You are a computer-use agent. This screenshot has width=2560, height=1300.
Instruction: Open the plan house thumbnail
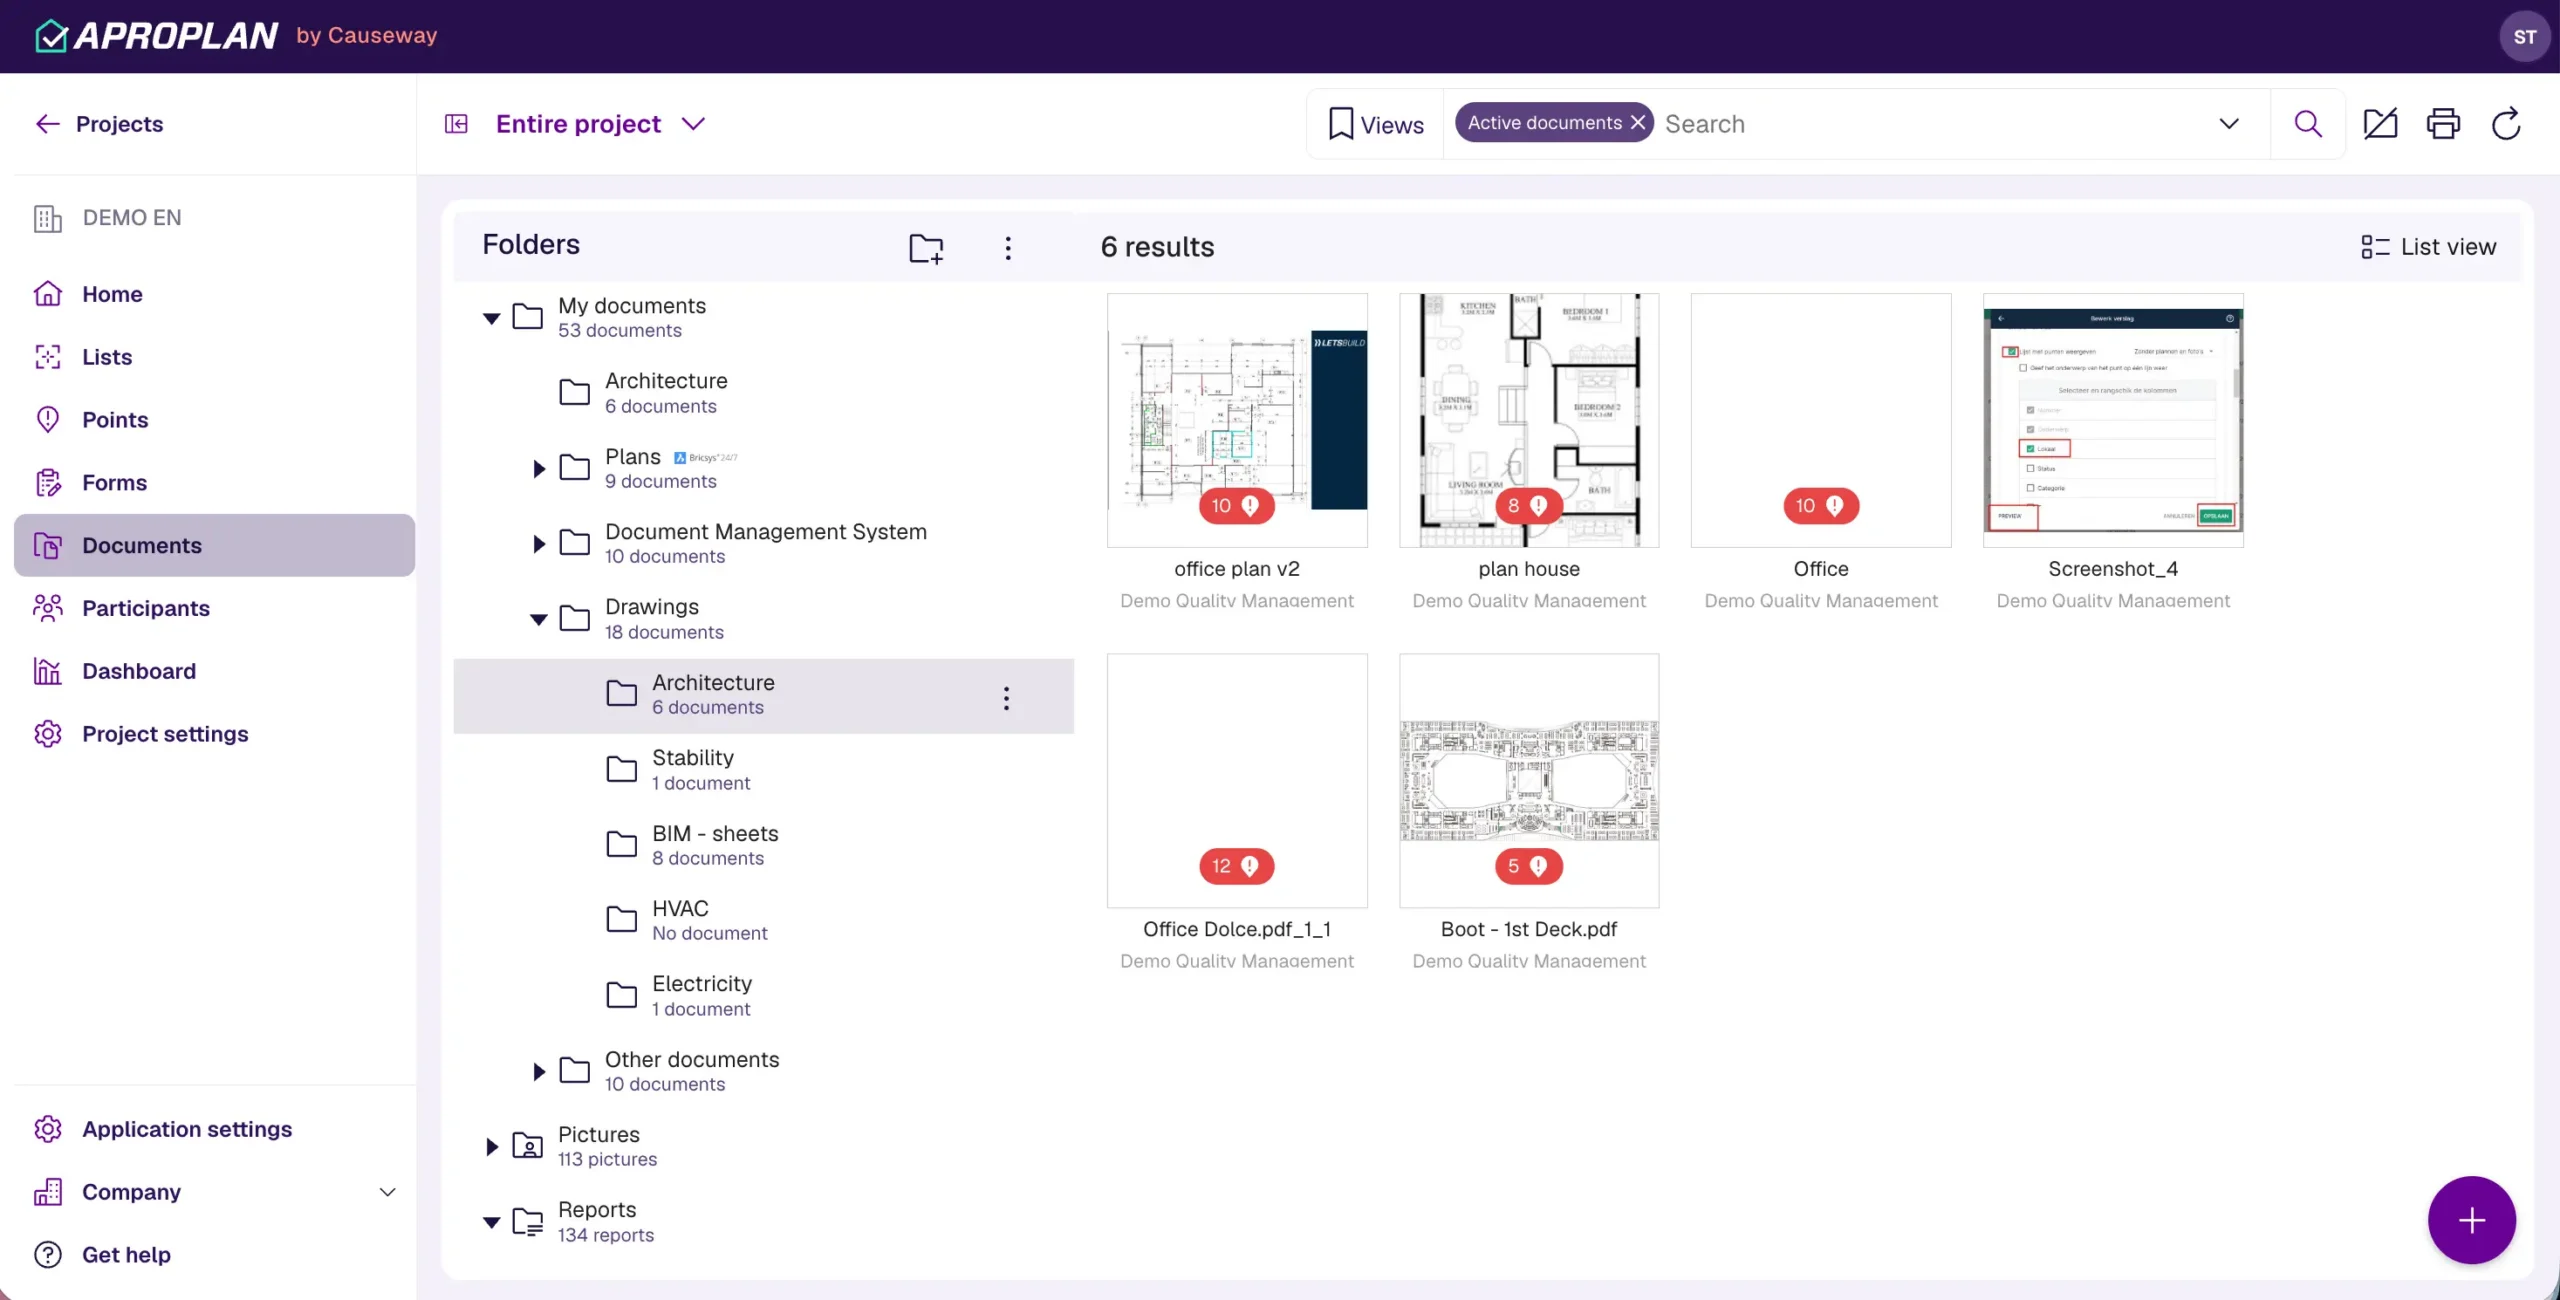(1529, 420)
